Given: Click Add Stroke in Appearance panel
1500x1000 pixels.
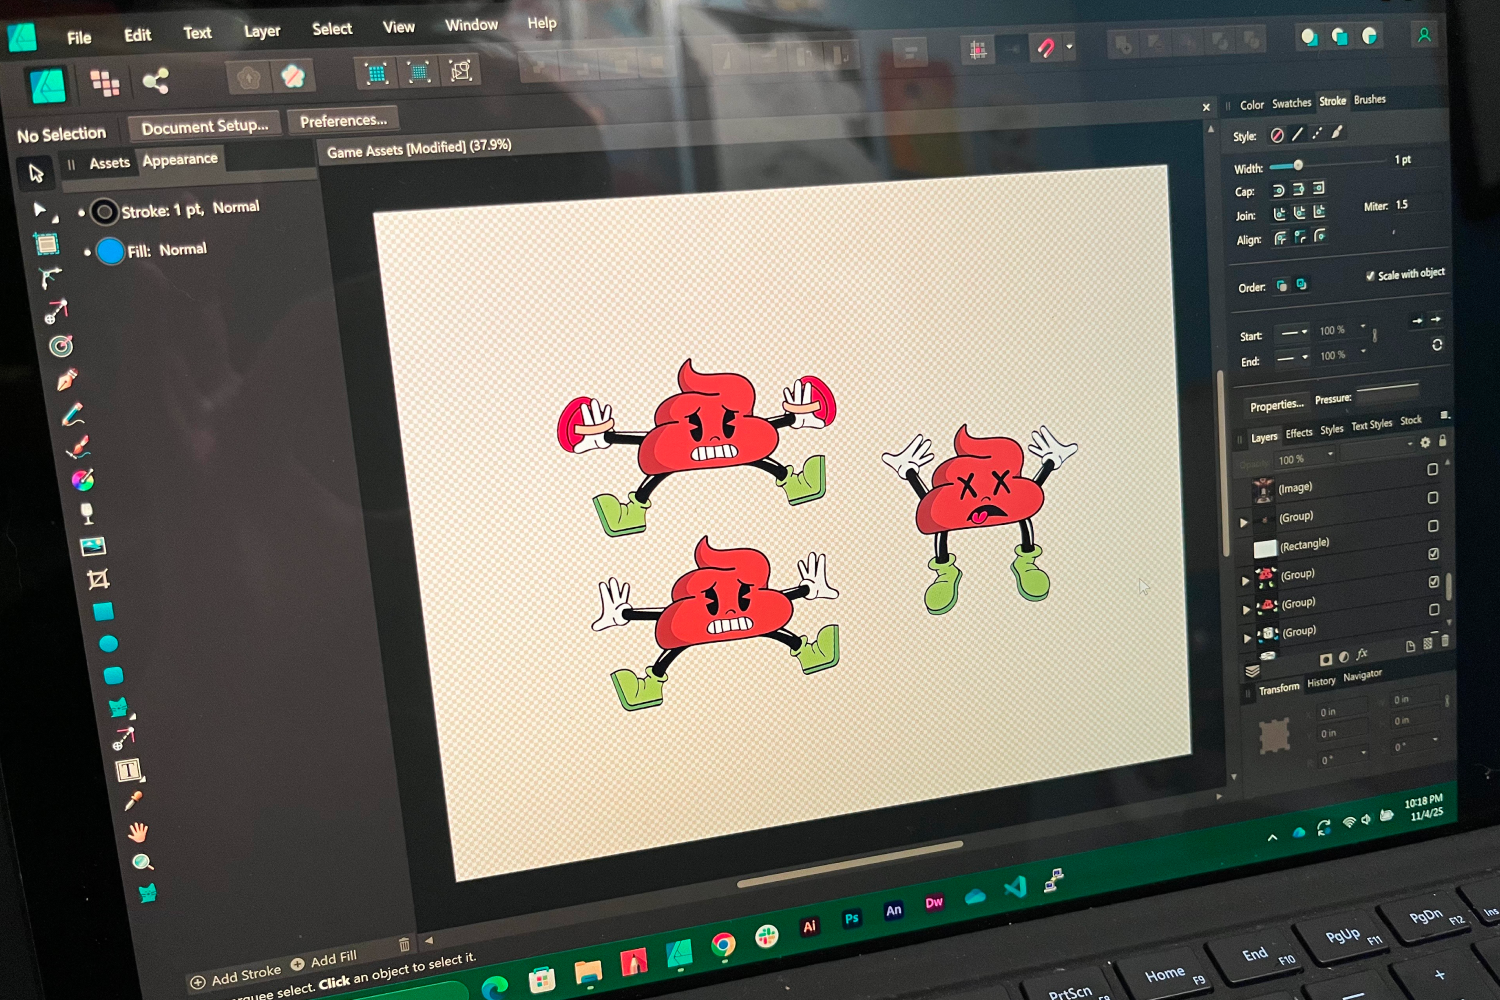Looking at the screenshot, I should pyautogui.click(x=236, y=975).
